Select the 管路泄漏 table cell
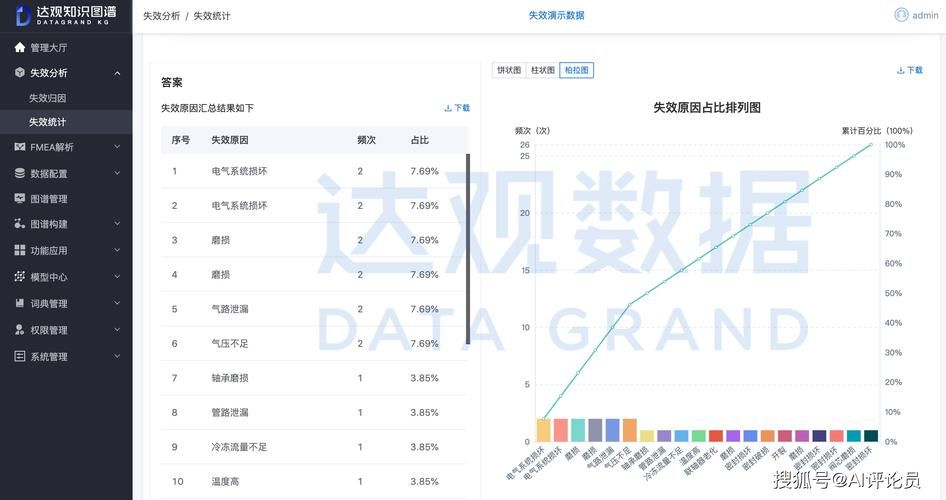The image size is (946, 500). click(x=230, y=412)
